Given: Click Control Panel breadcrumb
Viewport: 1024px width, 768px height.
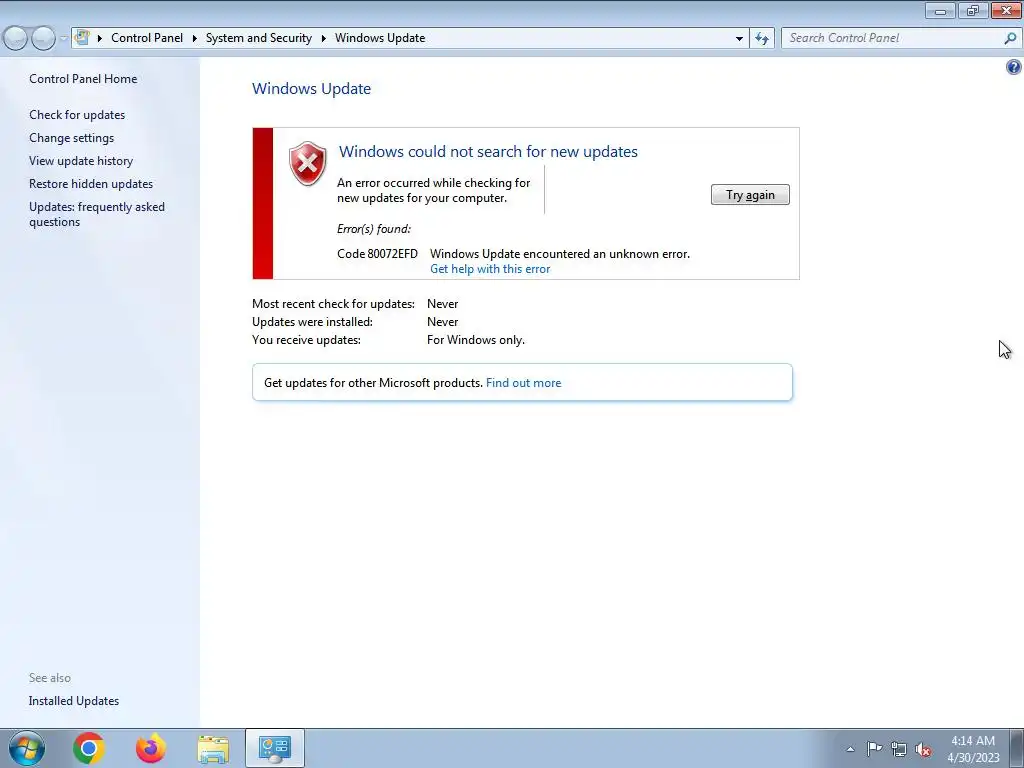Looking at the screenshot, I should pos(147,38).
